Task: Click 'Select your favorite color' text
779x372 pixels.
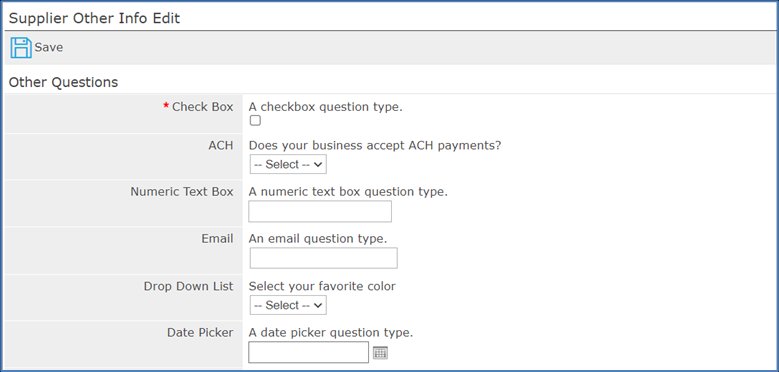Action: point(322,286)
